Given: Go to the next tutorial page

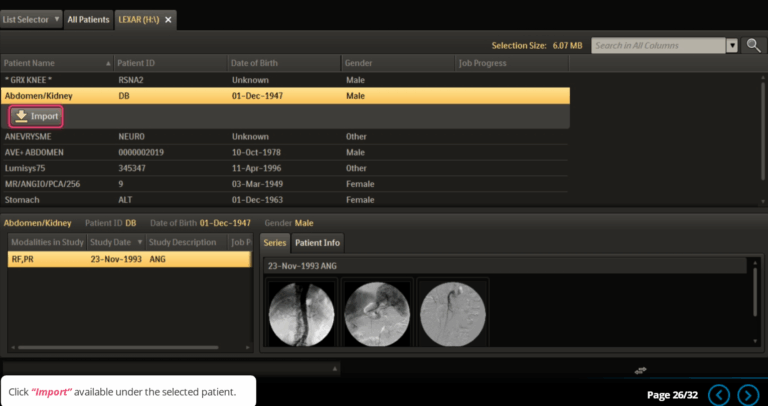Looking at the screenshot, I should click(x=748, y=395).
